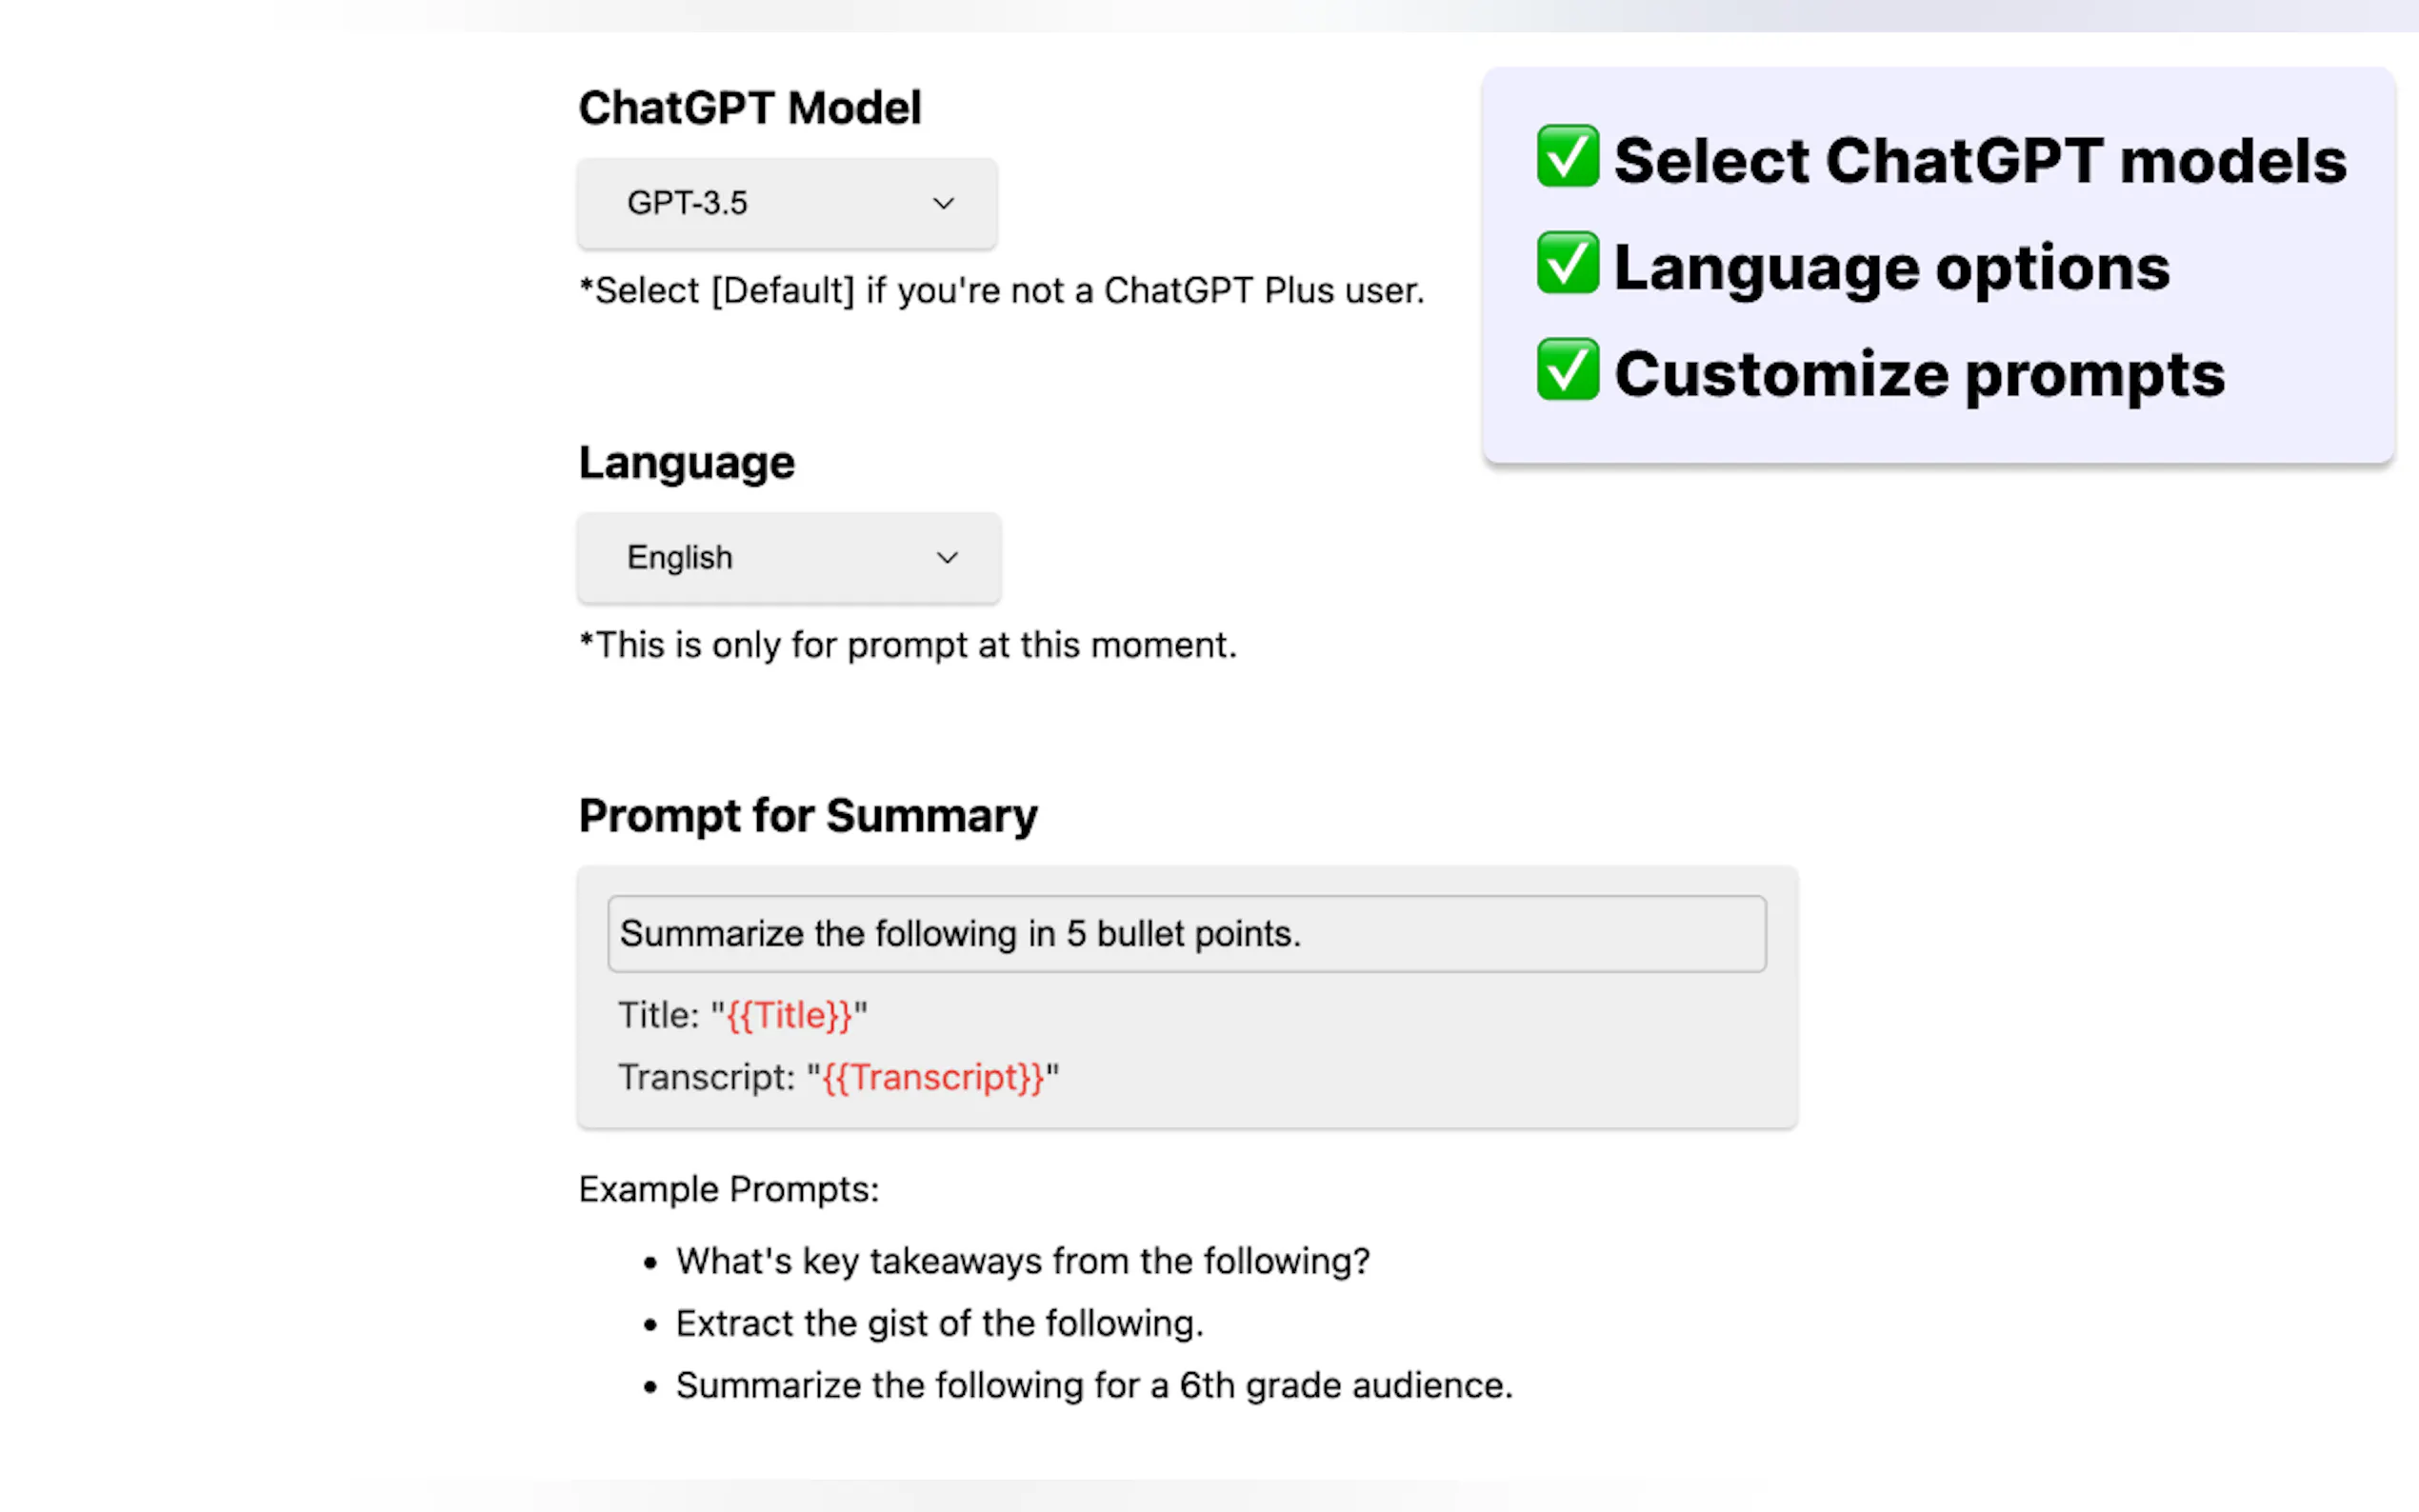Click the Language section heading
The image size is (2419, 1512).
coord(686,461)
